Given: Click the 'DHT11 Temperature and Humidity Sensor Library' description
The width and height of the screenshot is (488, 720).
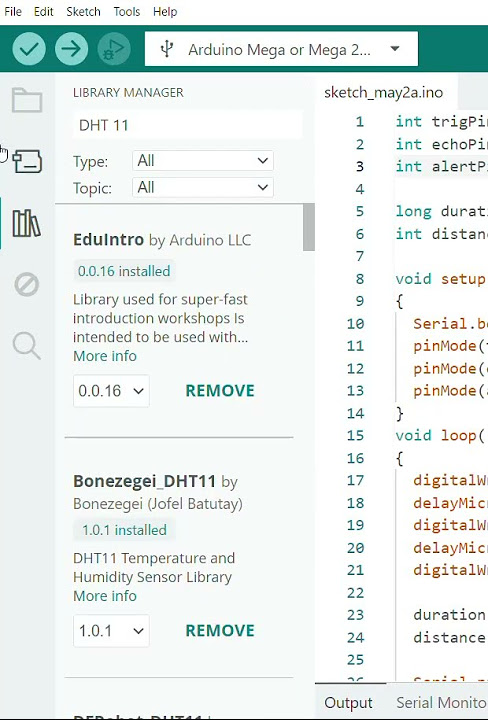Looking at the screenshot, I should tap(154, 568).
